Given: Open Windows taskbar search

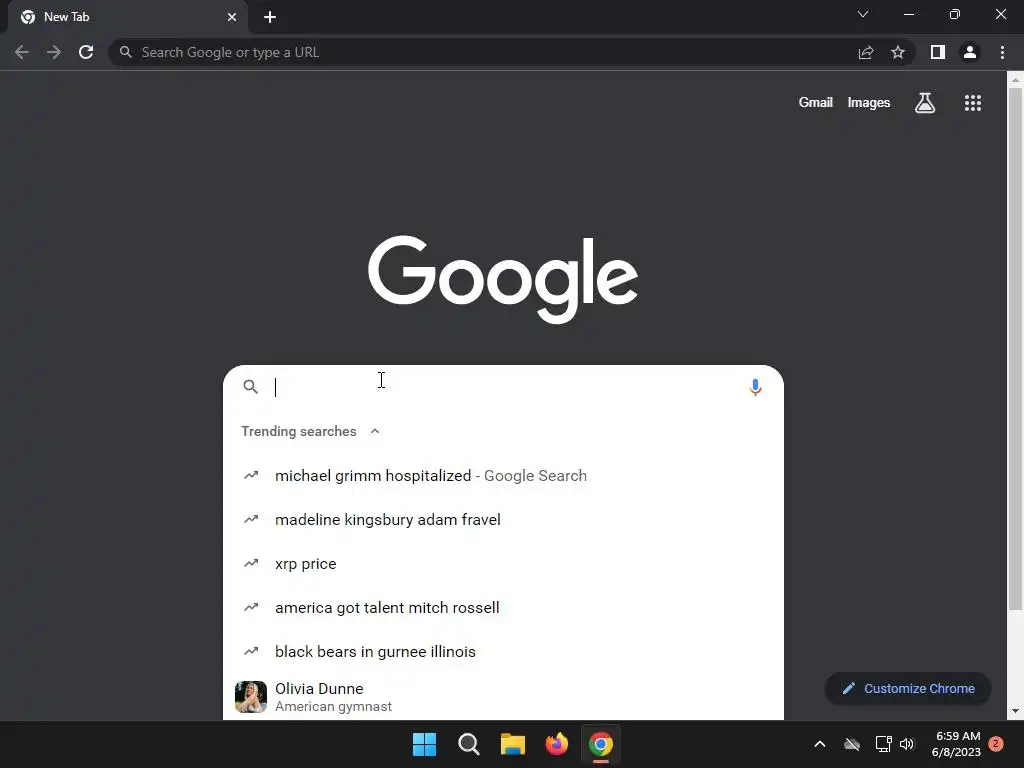Looking at the screenshot, I should click(468, 744).
